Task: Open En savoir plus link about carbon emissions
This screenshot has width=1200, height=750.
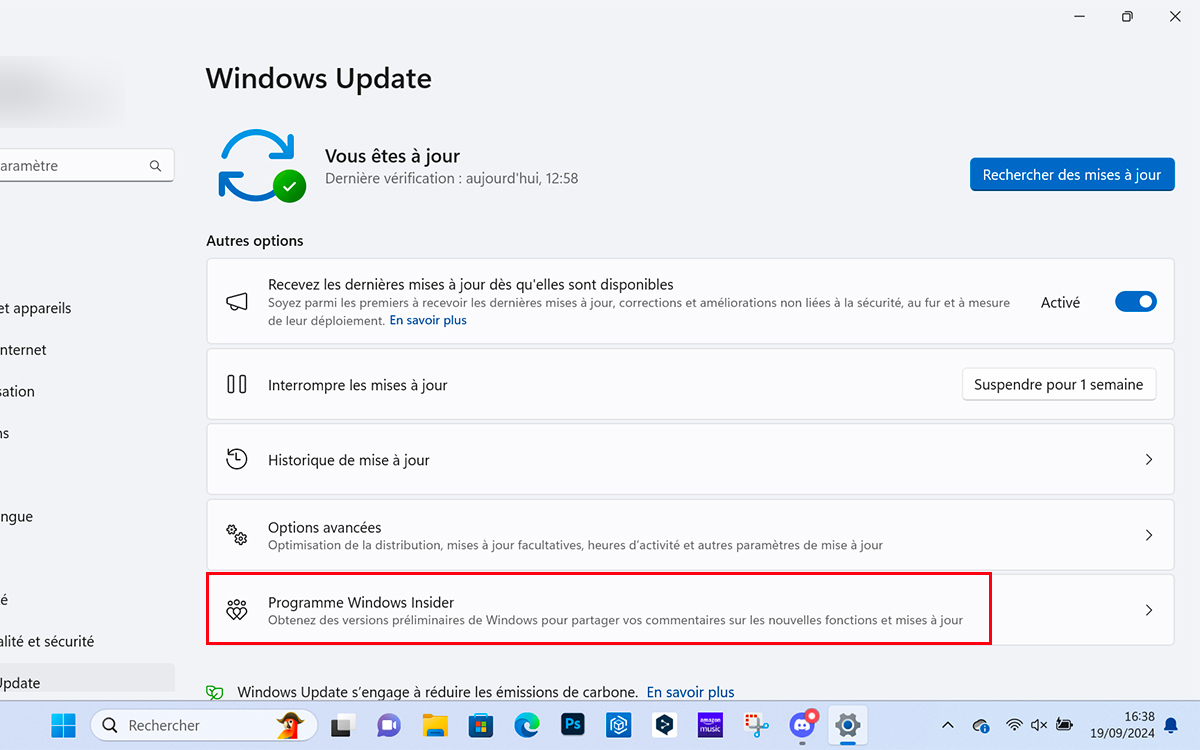Action: coord(690,692)
